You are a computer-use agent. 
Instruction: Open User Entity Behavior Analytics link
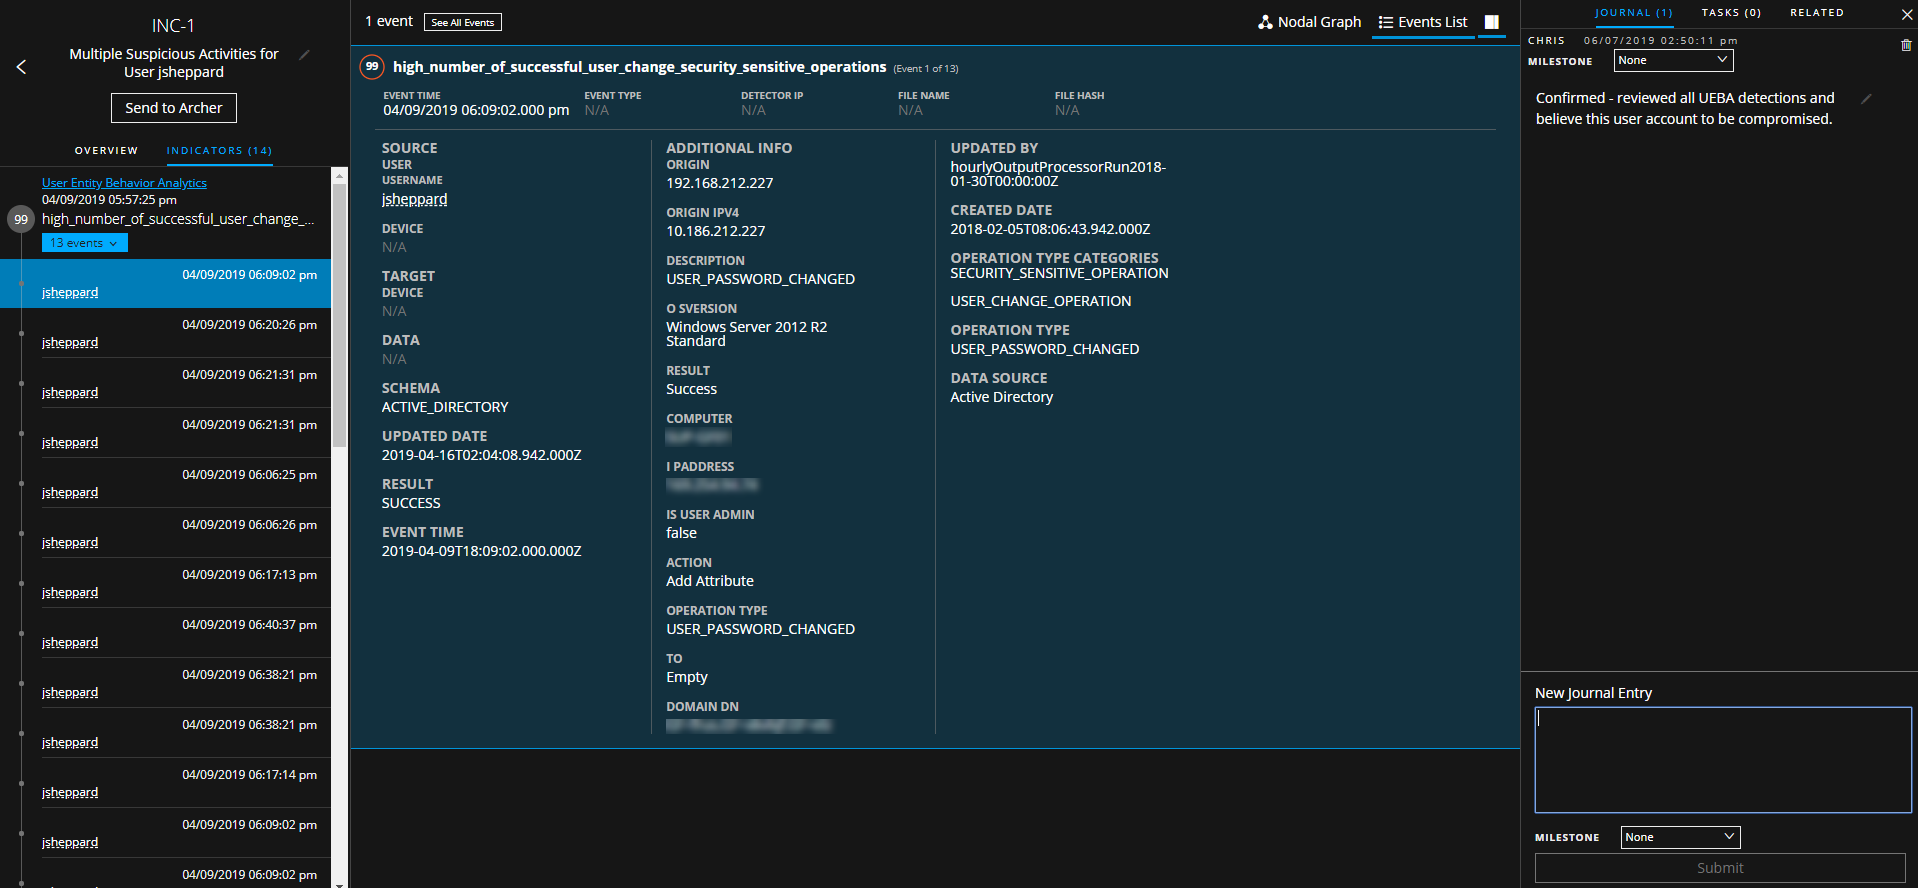click(x=124, y=183)
